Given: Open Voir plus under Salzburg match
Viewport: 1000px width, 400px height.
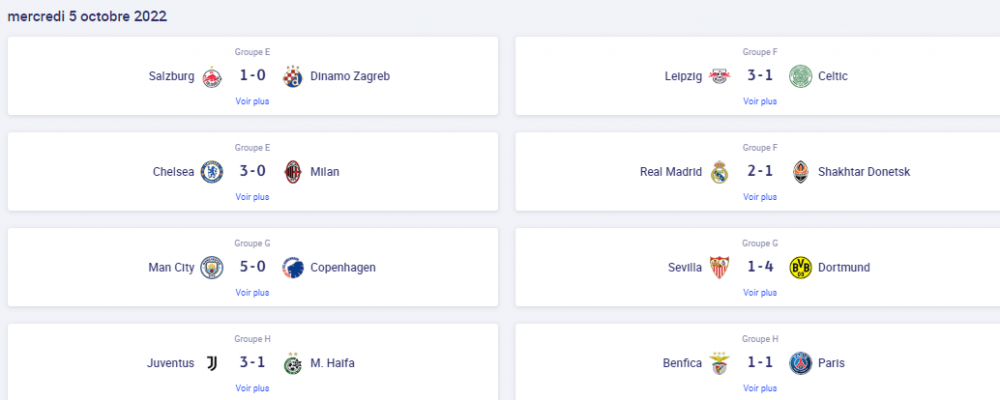Looking at the screenshot, I should click(x=253, y=101).
